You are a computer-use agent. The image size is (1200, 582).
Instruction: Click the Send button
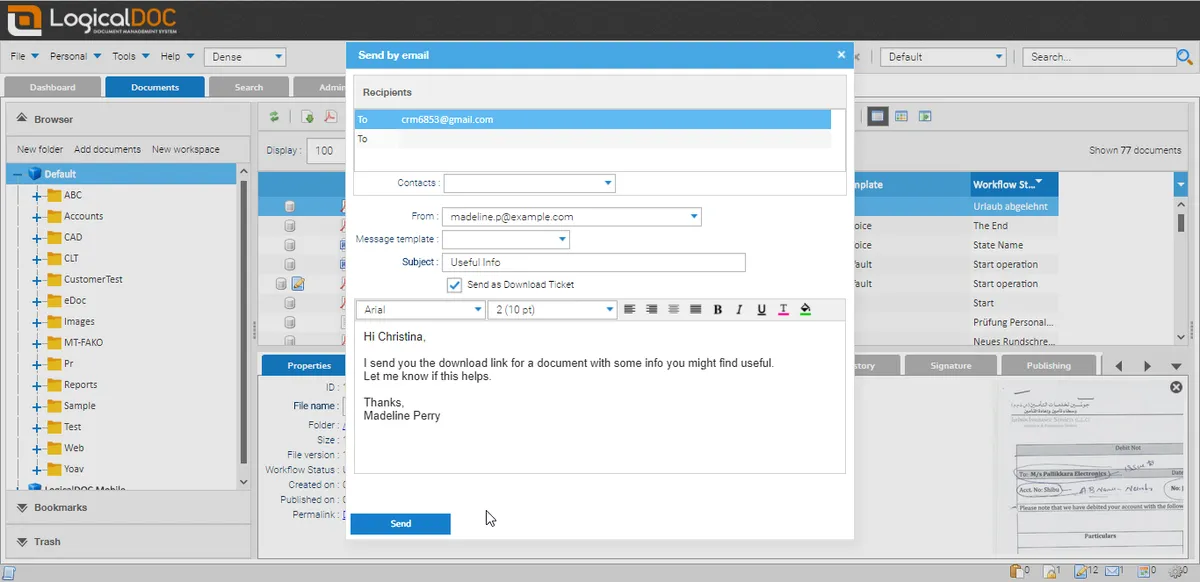pos(400,524)
